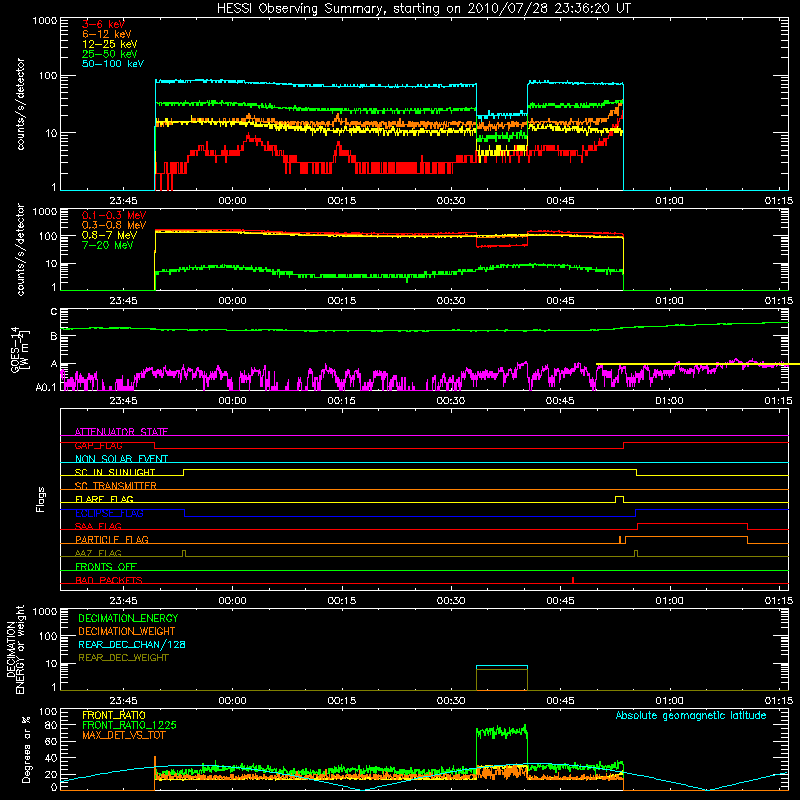The image size is (800, 800).
Task: Click the NON_SOLAR_EVENT flag label
Action: pos(121,459)
